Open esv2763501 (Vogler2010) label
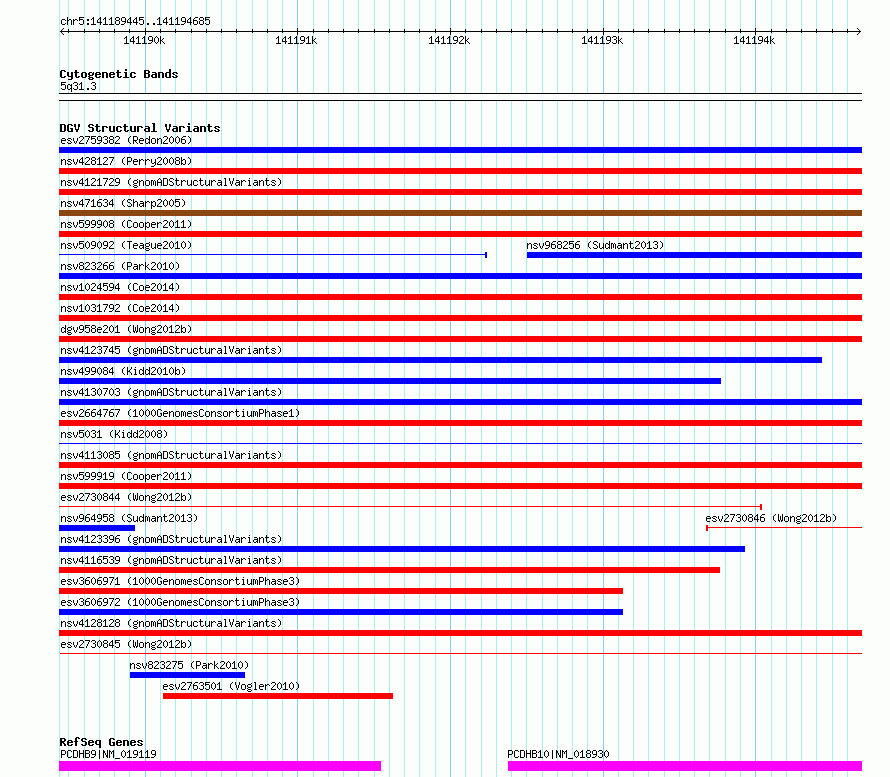 231,686
